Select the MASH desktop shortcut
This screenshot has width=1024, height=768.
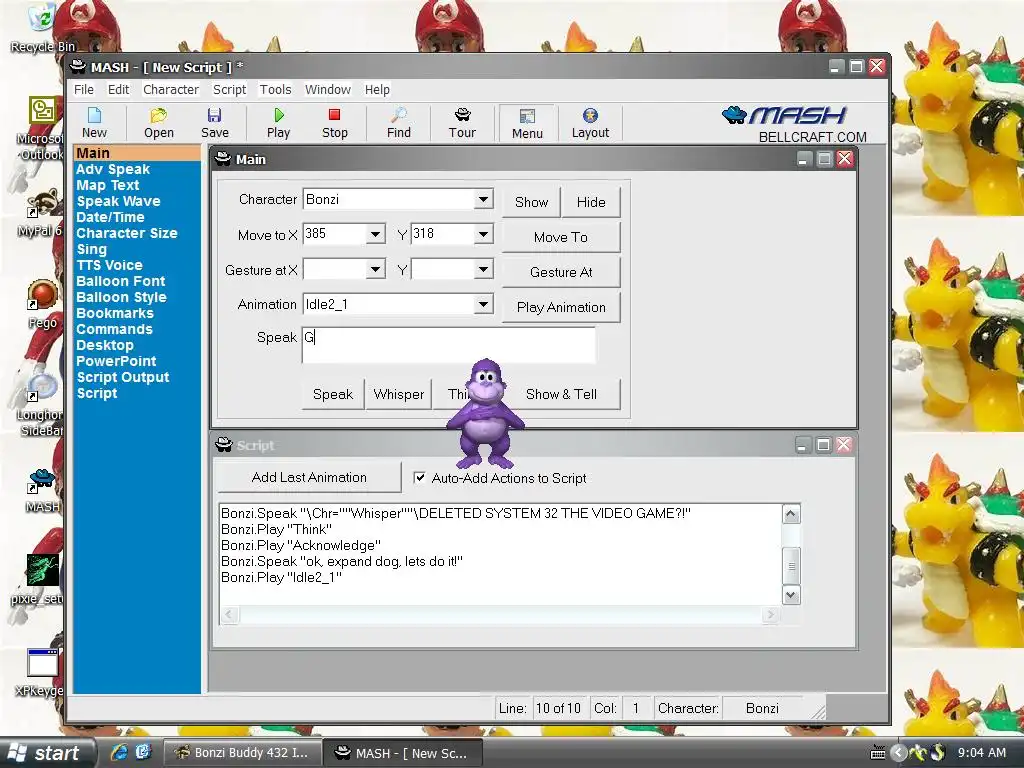coord(42,491)
